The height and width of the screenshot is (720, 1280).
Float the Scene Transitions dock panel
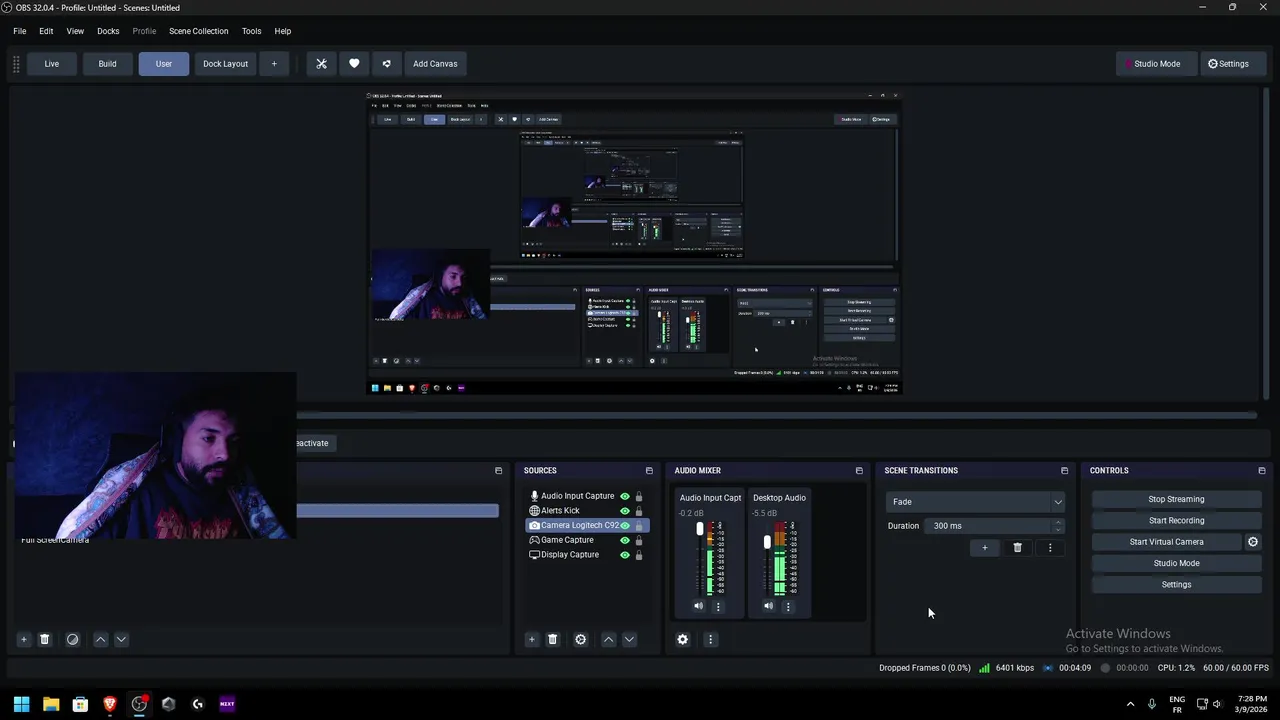(x=1064, y=471)
